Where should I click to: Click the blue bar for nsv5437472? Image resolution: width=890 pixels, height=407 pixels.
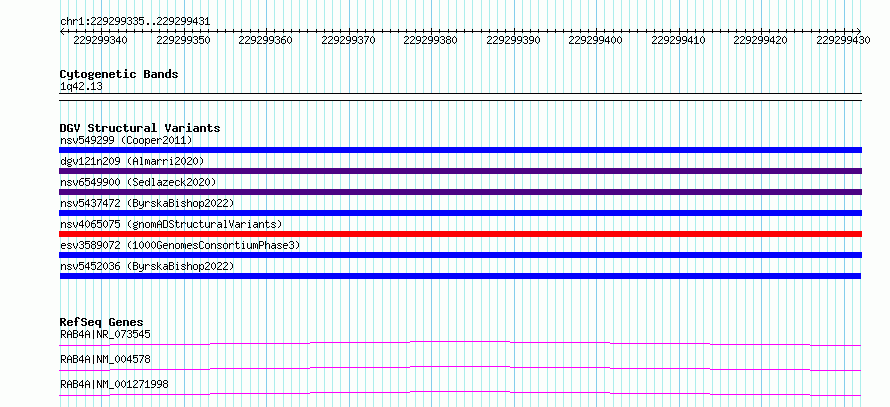[461, 213]
